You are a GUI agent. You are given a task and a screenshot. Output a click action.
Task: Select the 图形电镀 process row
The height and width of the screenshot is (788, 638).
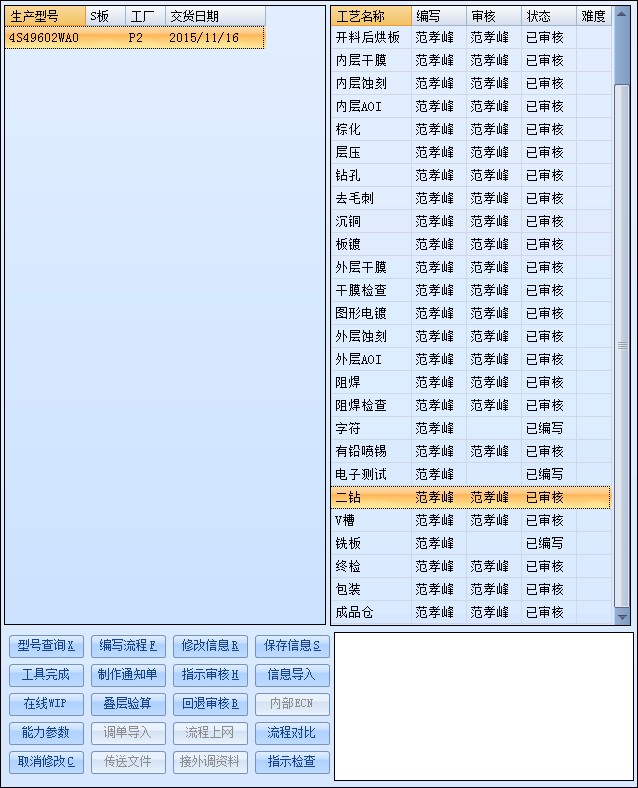[471, 314]
